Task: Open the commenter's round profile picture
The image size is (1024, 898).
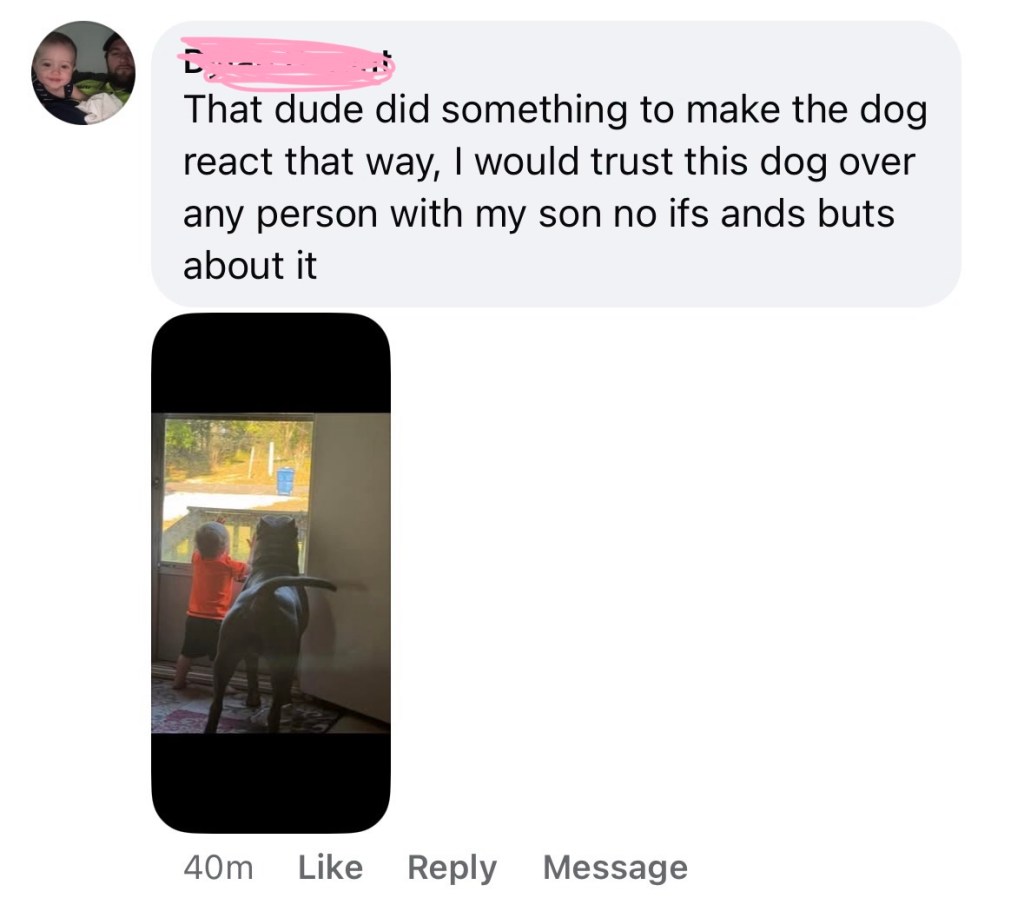Action: (84, 72)
